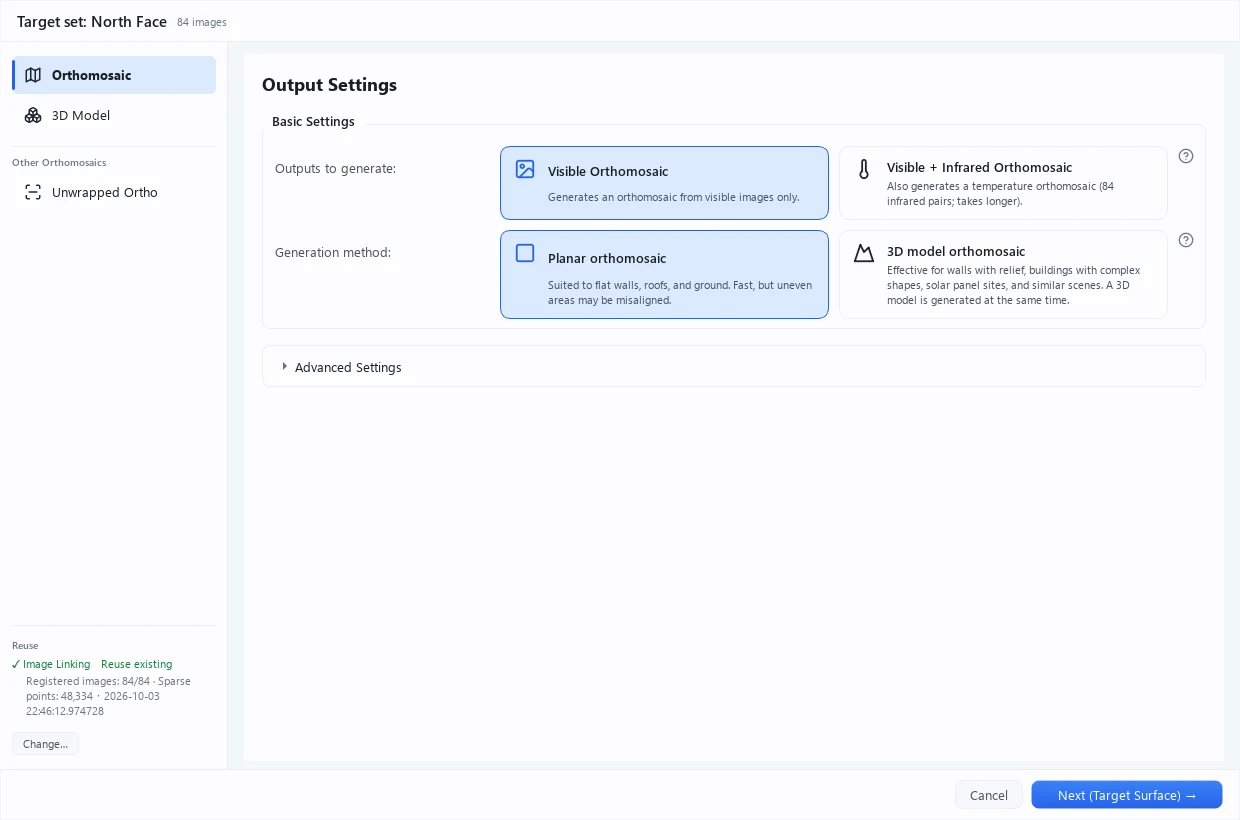This screenshot has height=820, width=1240.
Task: Click the Unwrapped Ortho bracket icon
Action: coord(33,192)
